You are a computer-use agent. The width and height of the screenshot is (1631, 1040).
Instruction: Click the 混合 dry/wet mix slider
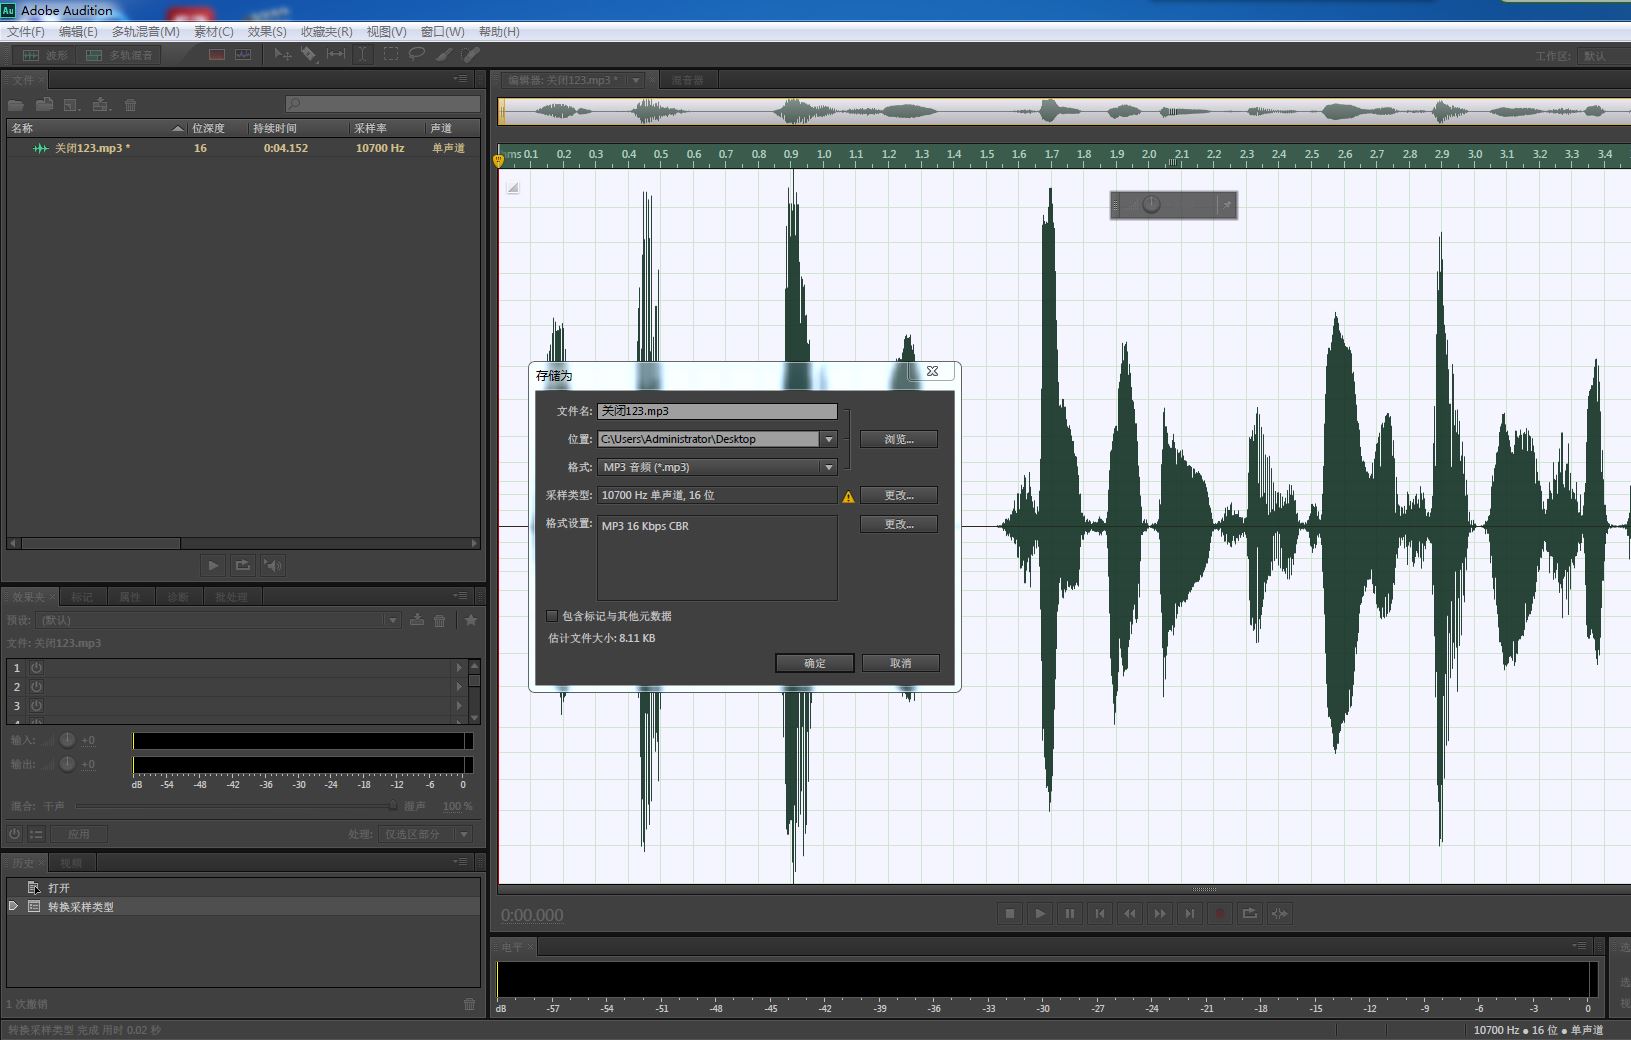click(x=235, y=806)
